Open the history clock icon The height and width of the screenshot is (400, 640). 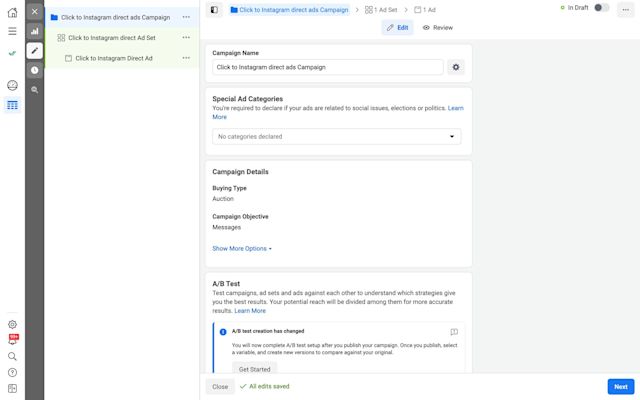click(35, 70)
